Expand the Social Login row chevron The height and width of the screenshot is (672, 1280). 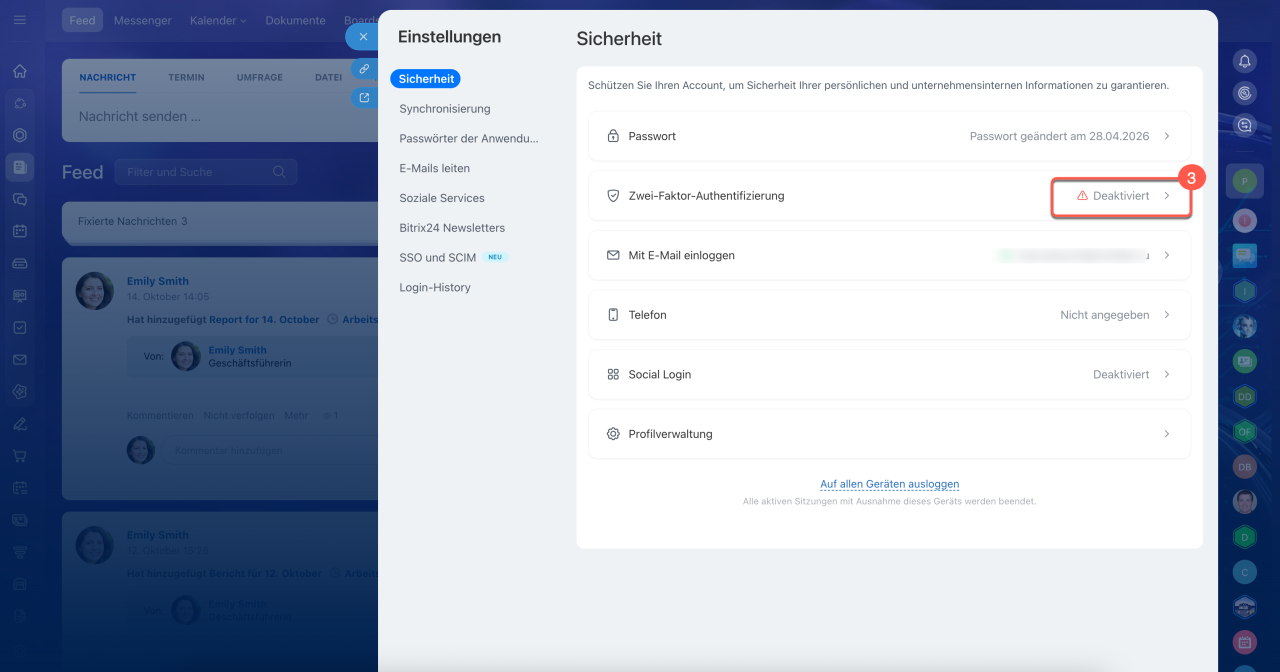pos(1167,374)
